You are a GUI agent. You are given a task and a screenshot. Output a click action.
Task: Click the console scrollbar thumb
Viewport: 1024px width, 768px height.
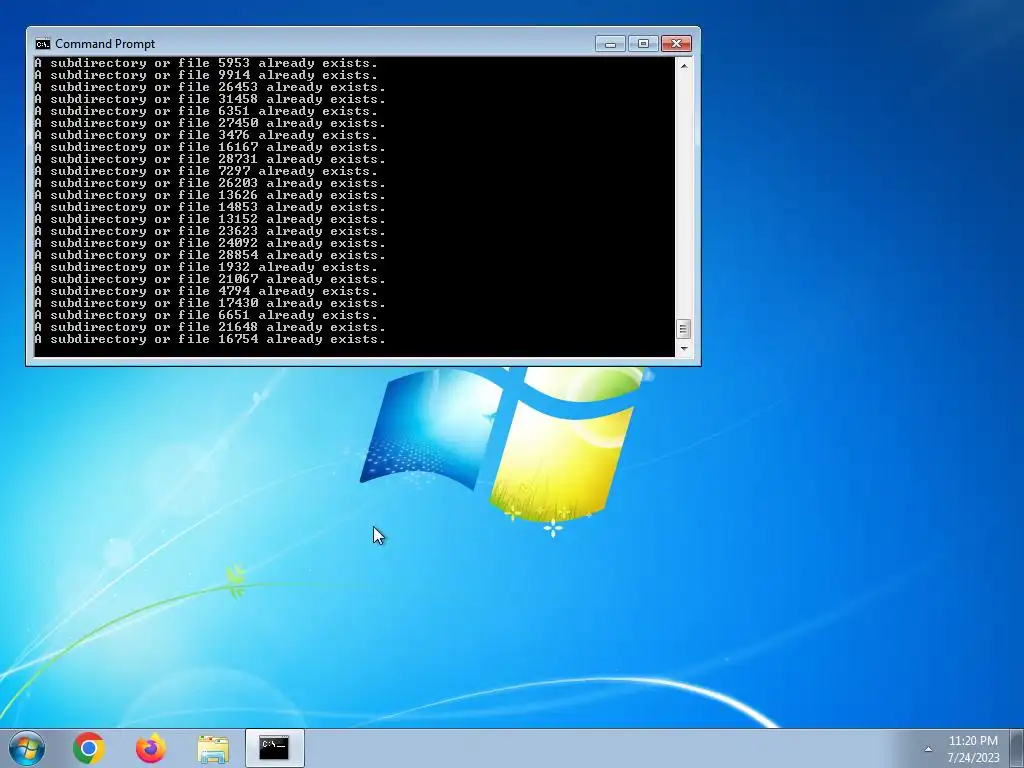tap(683, 328)
